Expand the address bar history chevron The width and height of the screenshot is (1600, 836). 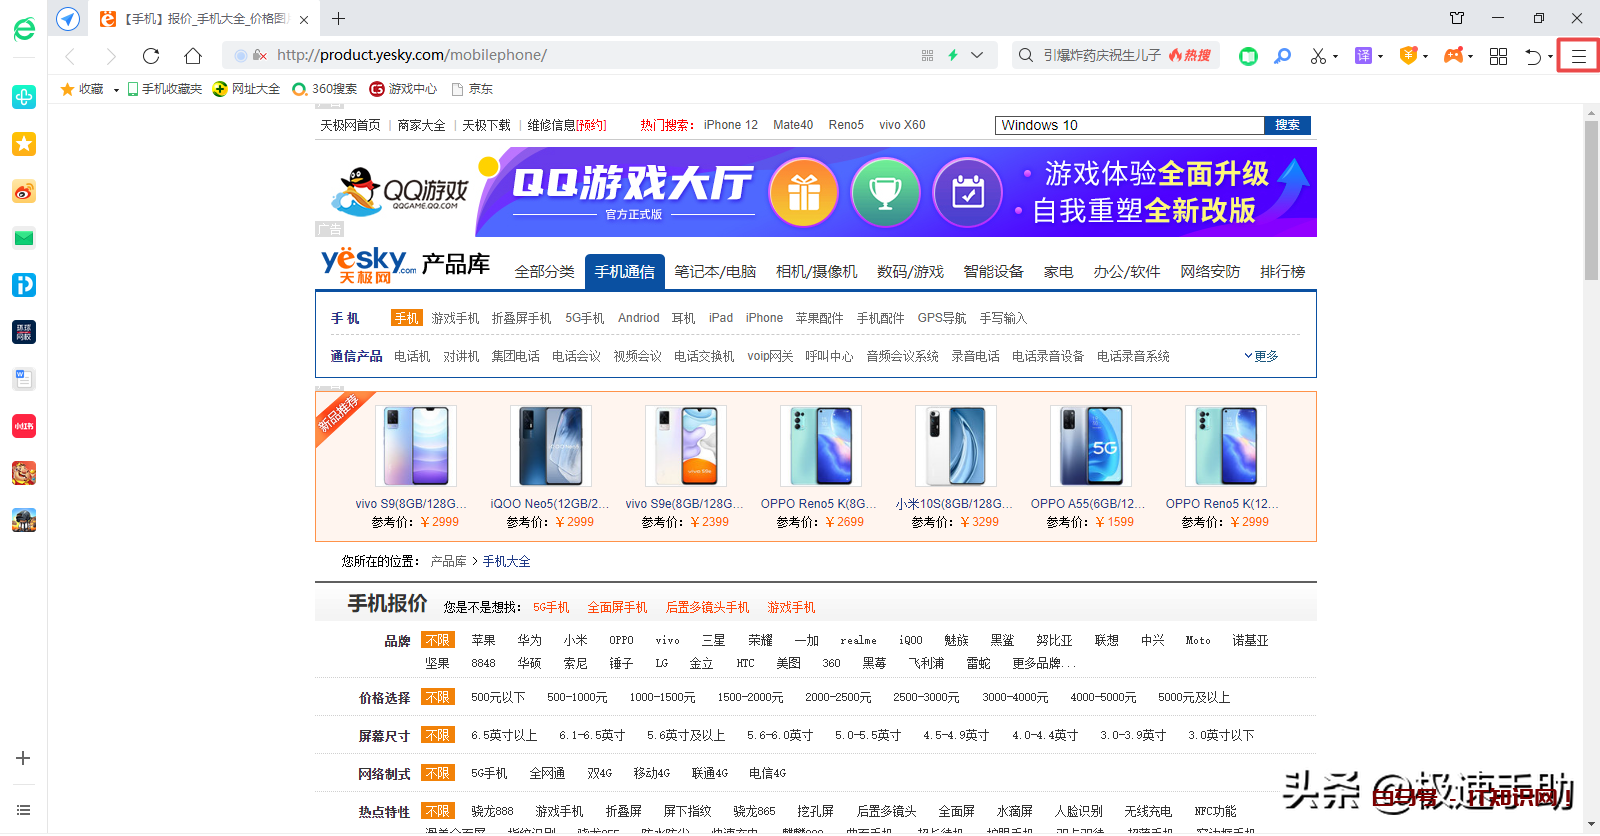(977, 56)
